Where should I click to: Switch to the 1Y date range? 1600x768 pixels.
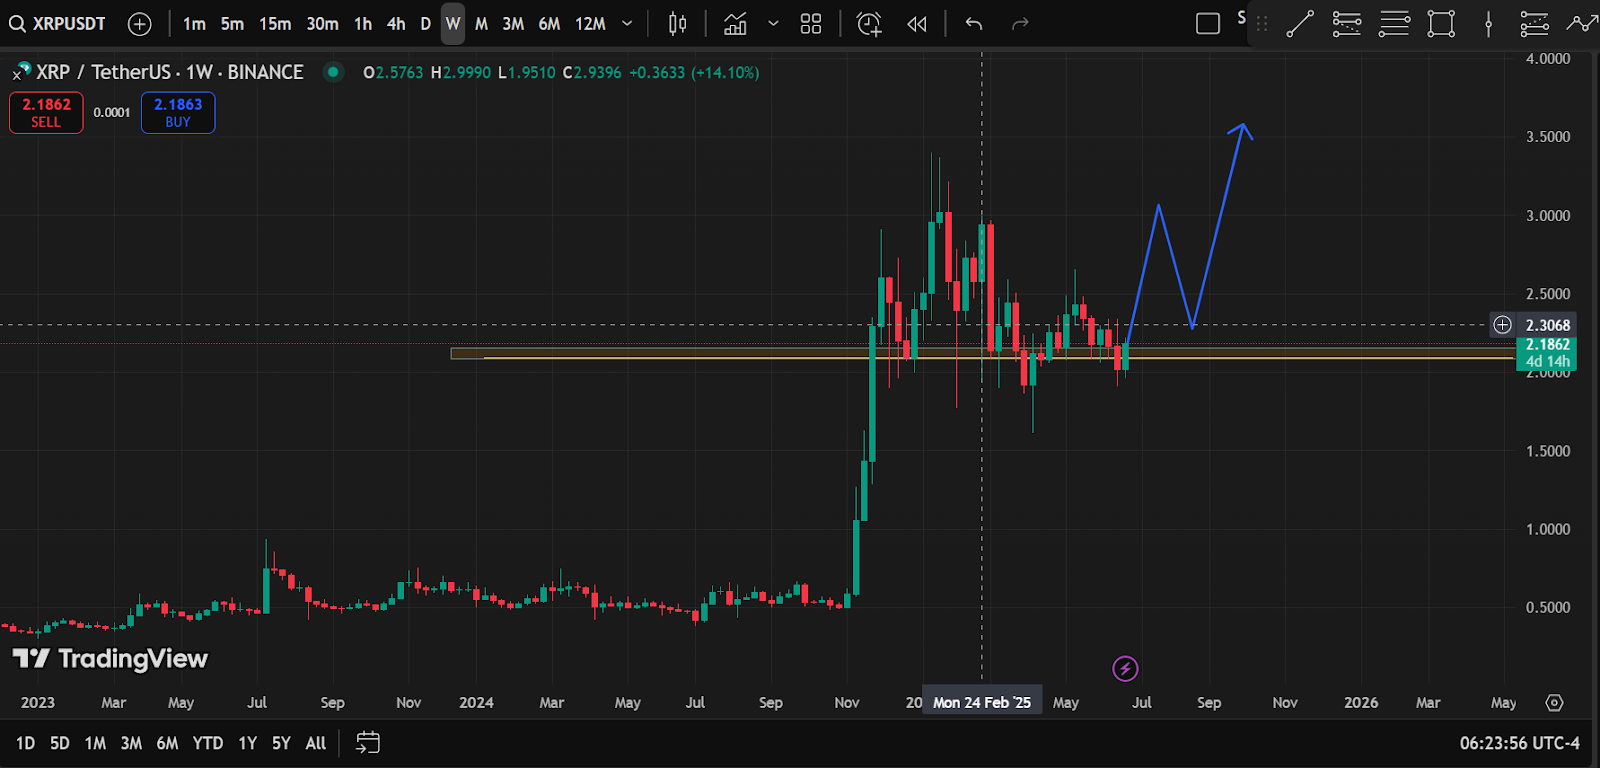(x=247, y=743)
